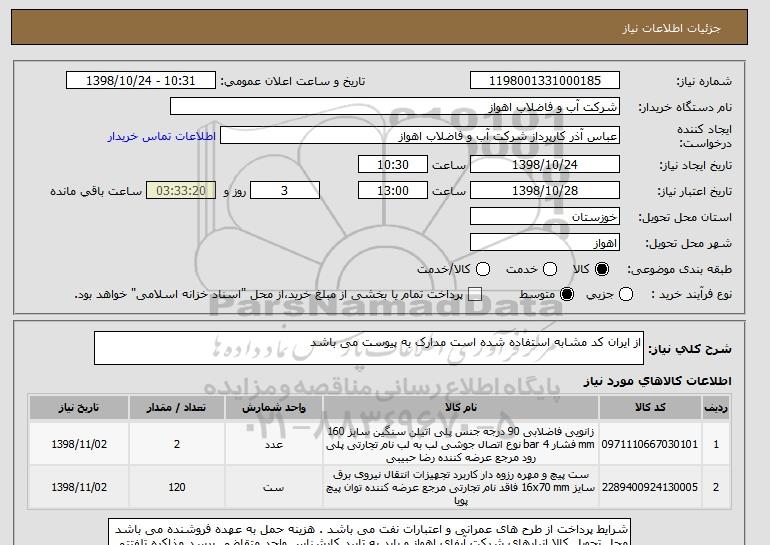The height and width of the screenshot is (545, 770).
Task: Click the unit cell ست in row 2
Action: [x=274, y=487]
